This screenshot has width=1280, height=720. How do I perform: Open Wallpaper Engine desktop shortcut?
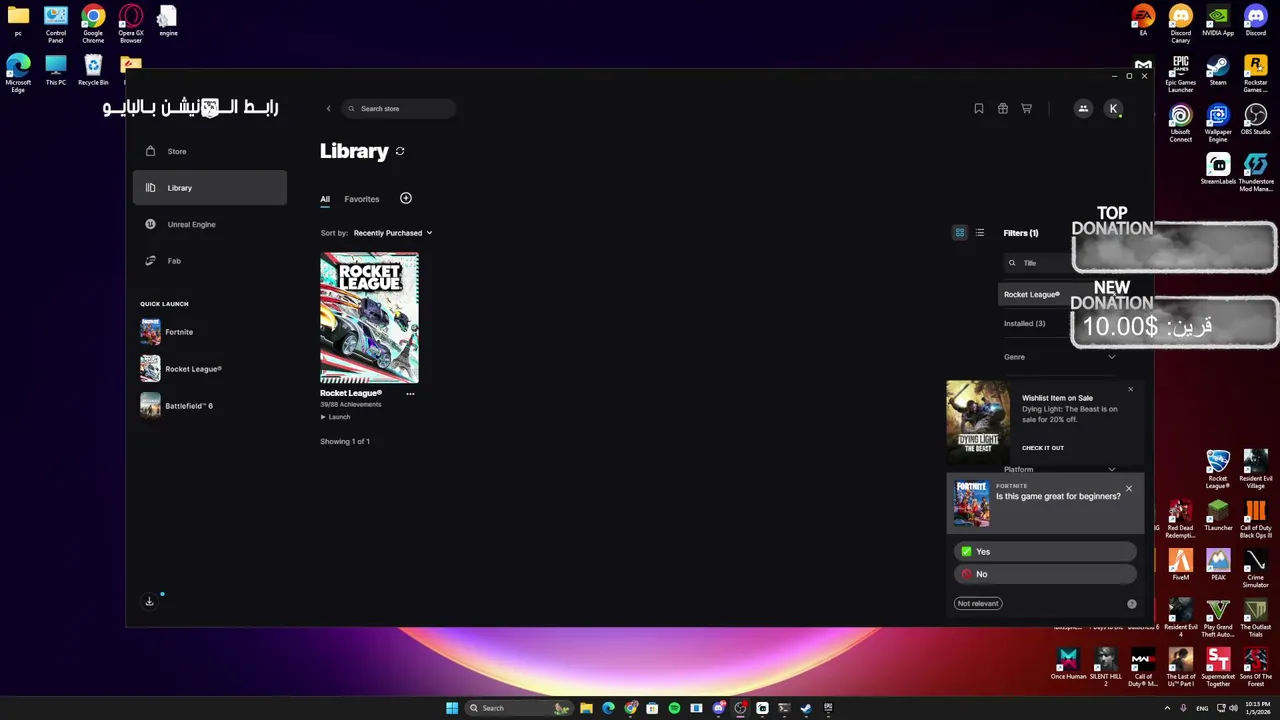[x=1218, y=123]
